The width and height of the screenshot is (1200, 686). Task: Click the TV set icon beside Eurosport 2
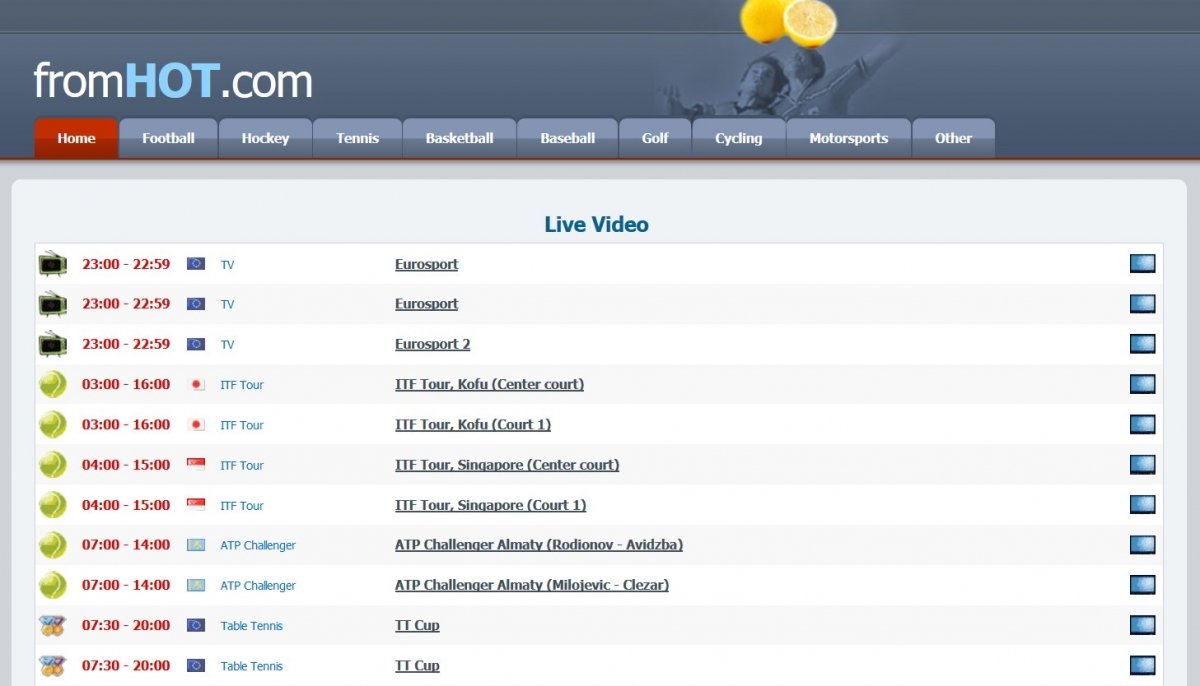click(x=52, y=344)
